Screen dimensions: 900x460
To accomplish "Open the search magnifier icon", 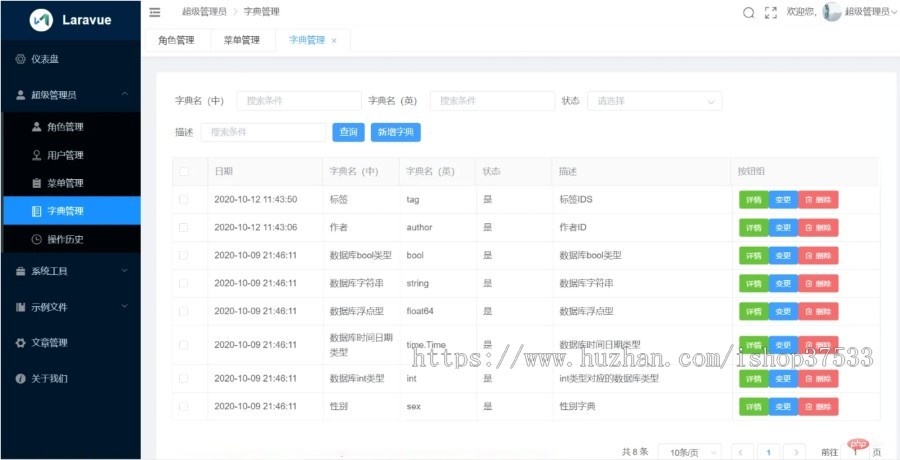I will (748, 13).
